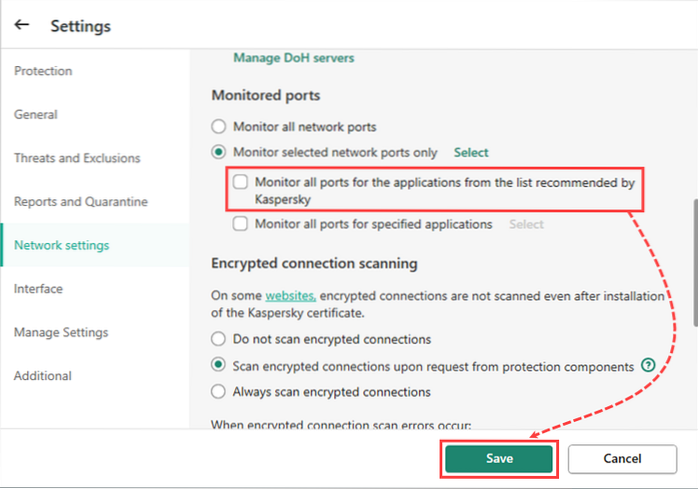
Task: Click Select link next to selected ports
Action: (471, 153)
